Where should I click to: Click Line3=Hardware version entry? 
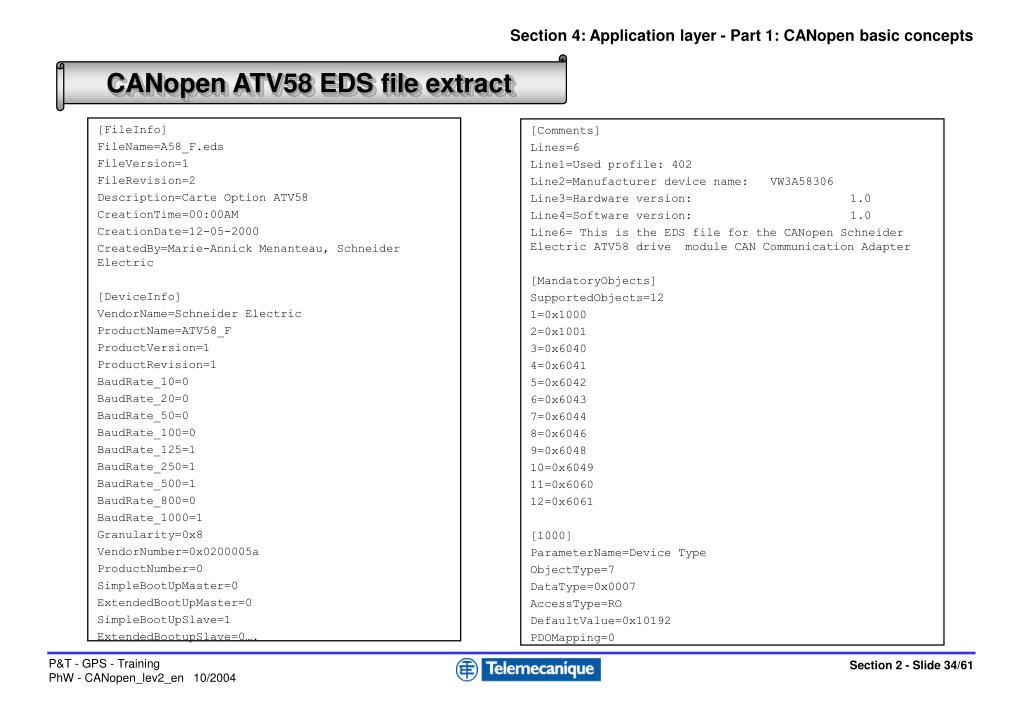click(701, 198)
